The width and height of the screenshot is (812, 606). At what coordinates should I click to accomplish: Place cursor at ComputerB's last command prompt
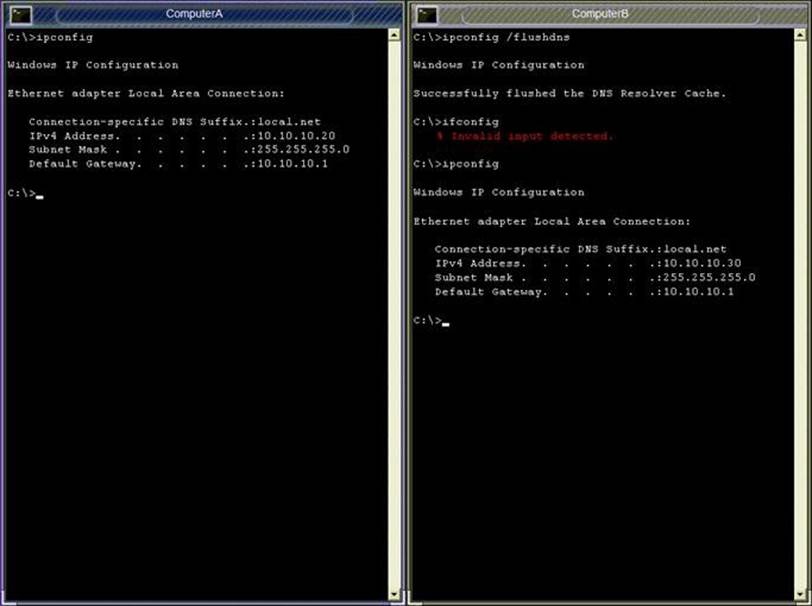445,321
